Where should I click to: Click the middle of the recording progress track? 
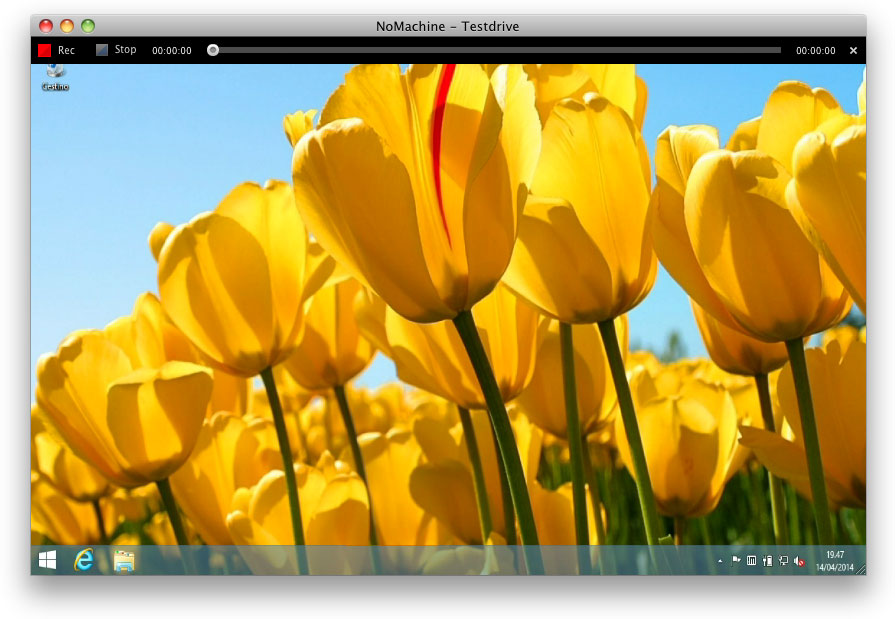click(497, 50)
